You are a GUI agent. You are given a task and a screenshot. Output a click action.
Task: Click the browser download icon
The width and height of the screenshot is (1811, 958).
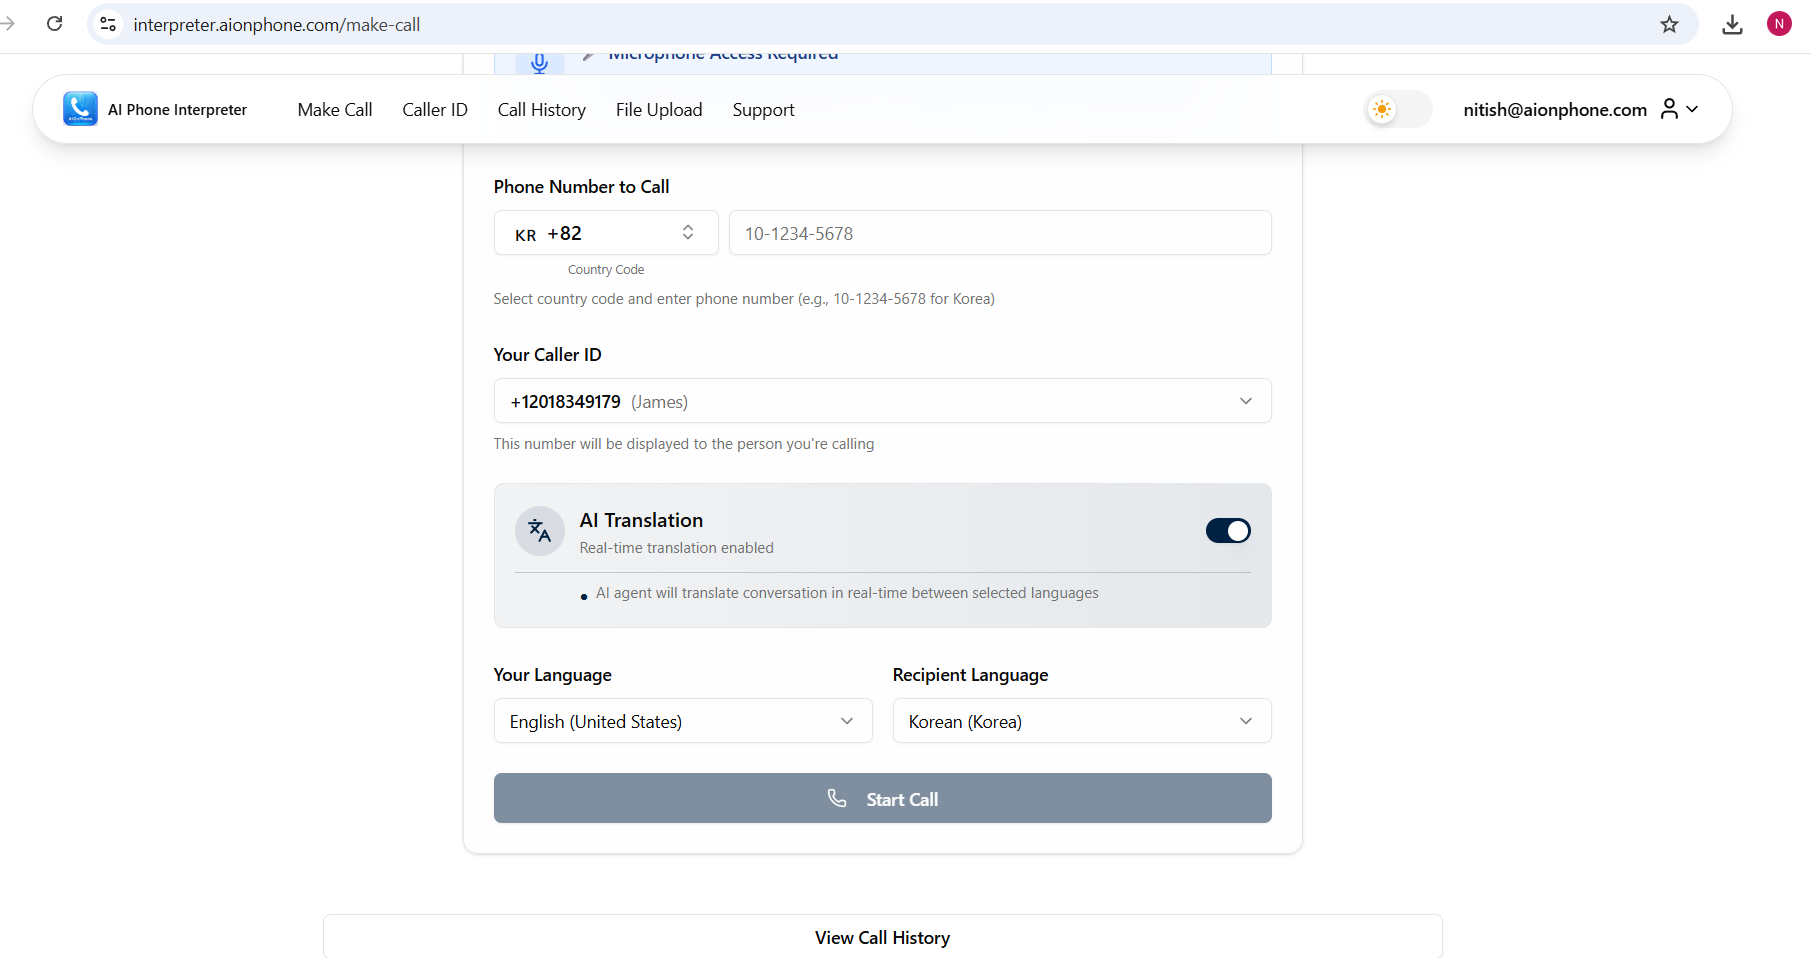tap(1733, 24)
